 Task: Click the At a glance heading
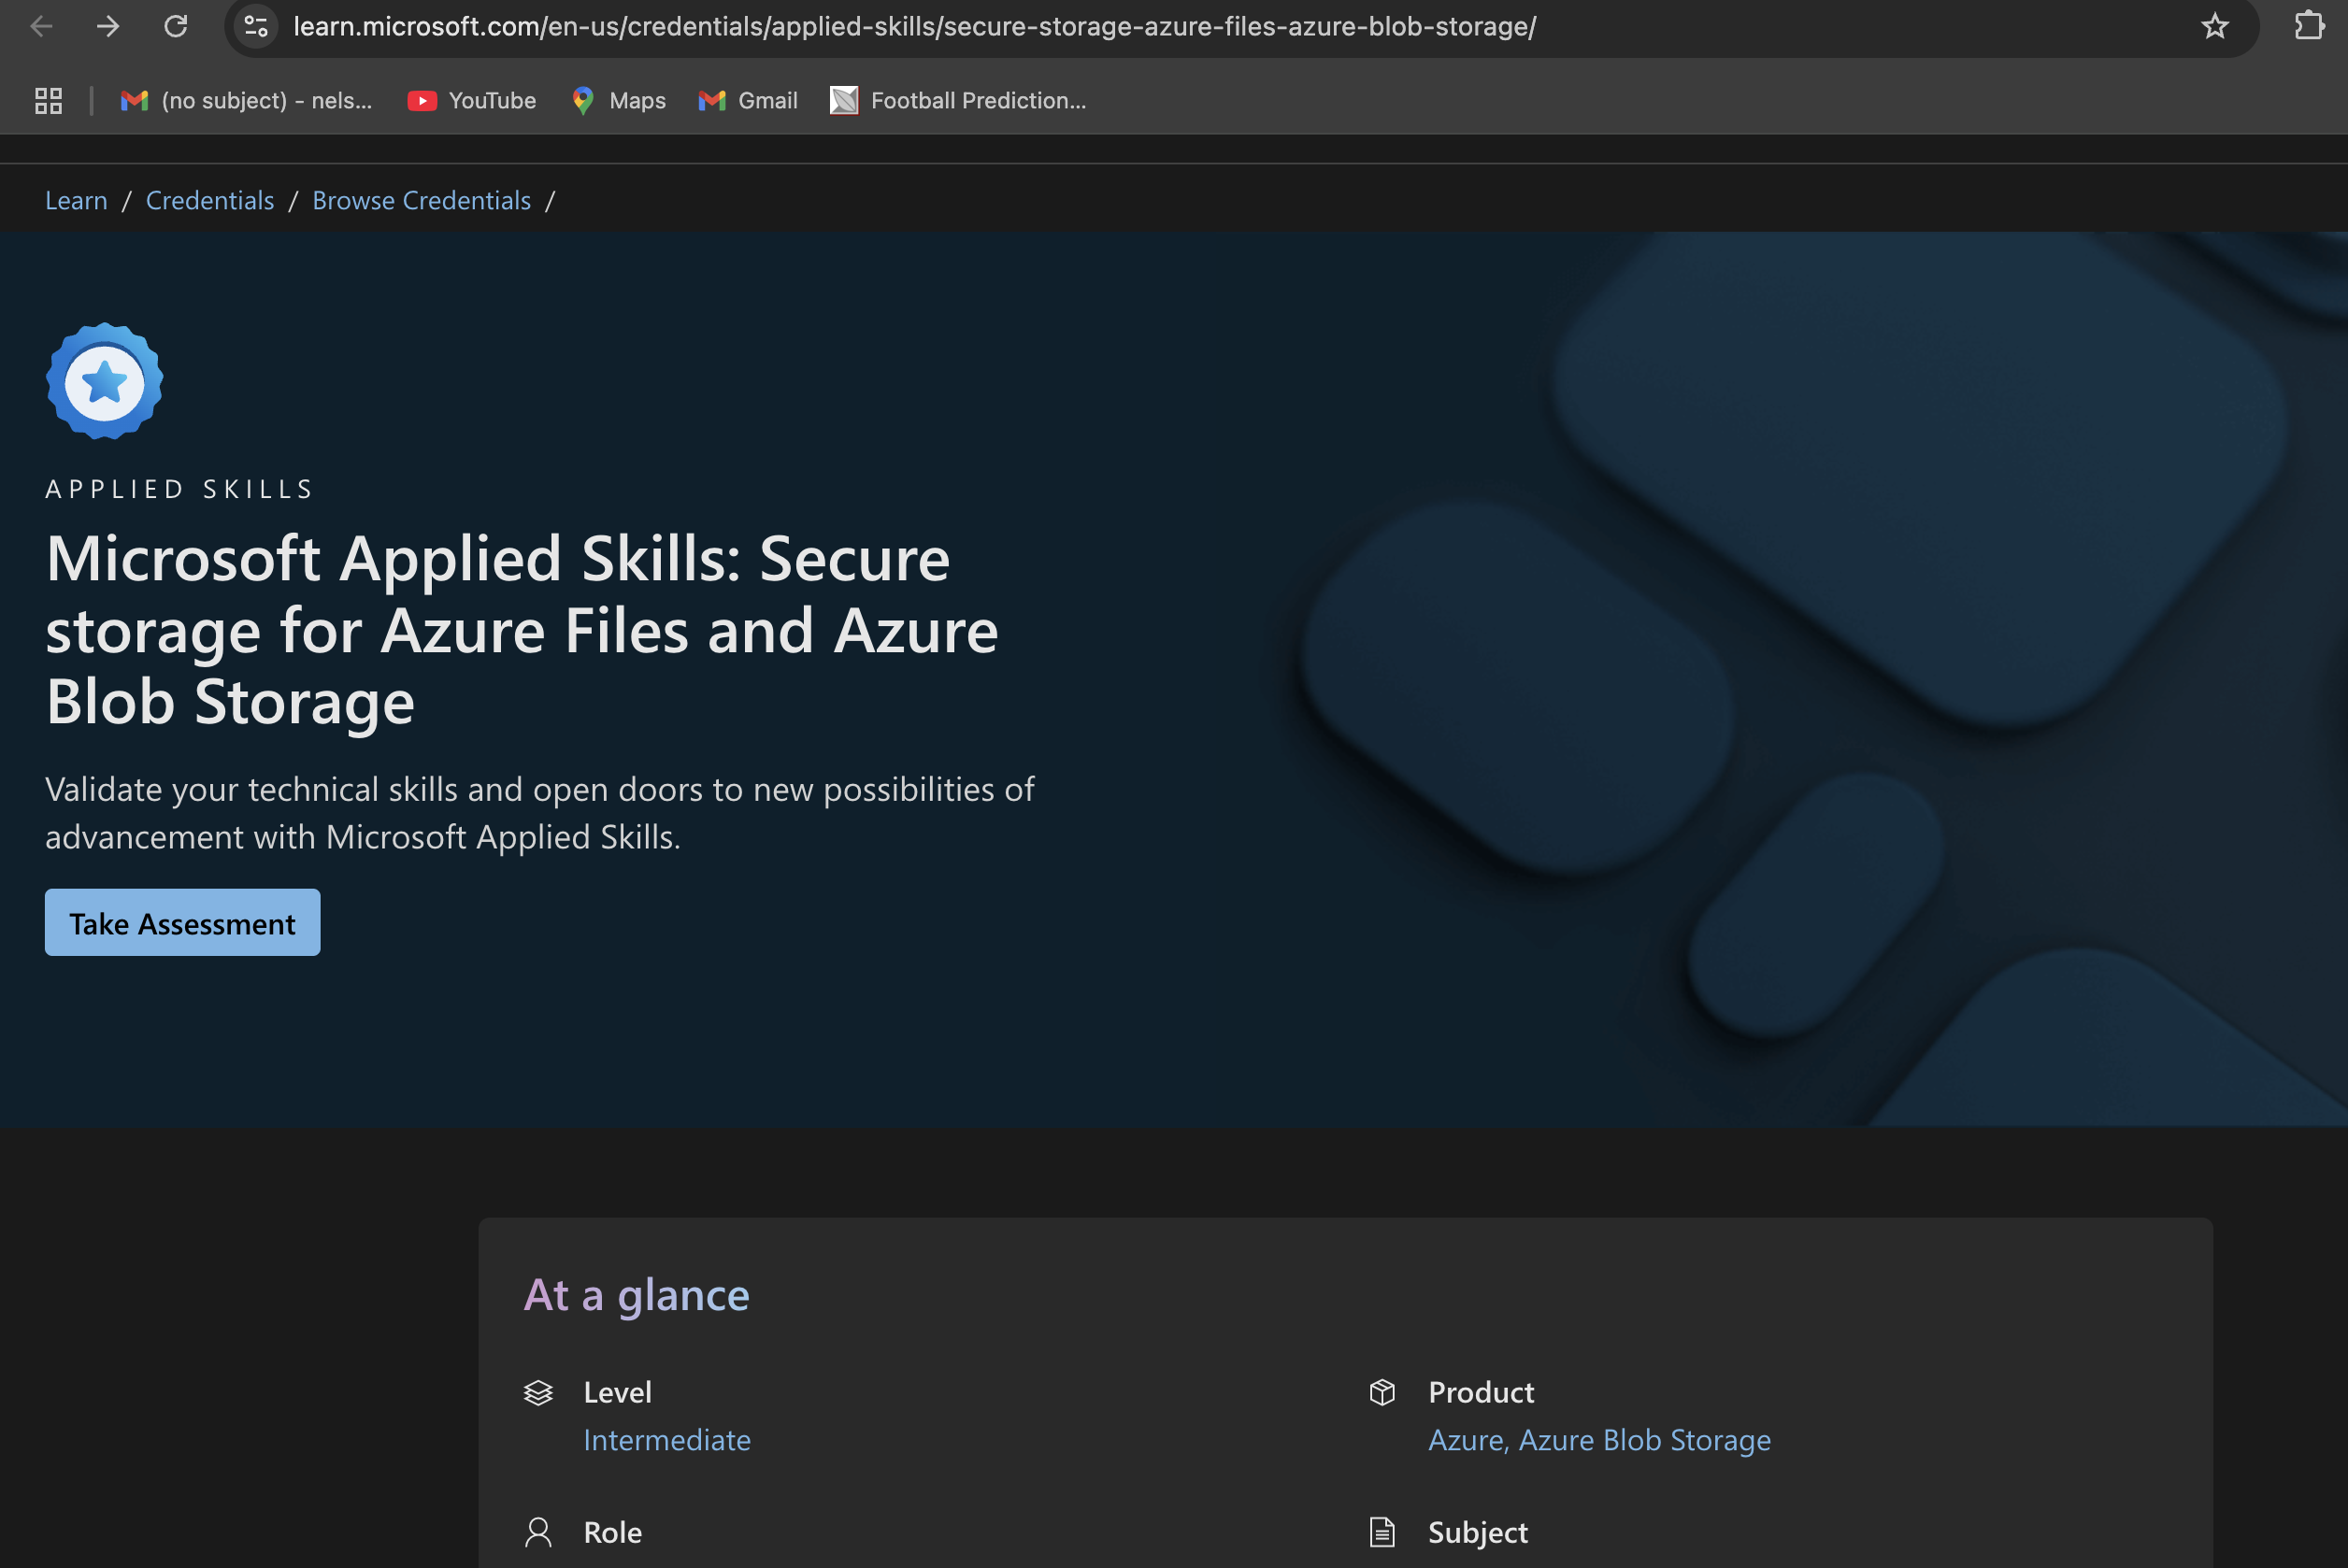[637, 1295]
